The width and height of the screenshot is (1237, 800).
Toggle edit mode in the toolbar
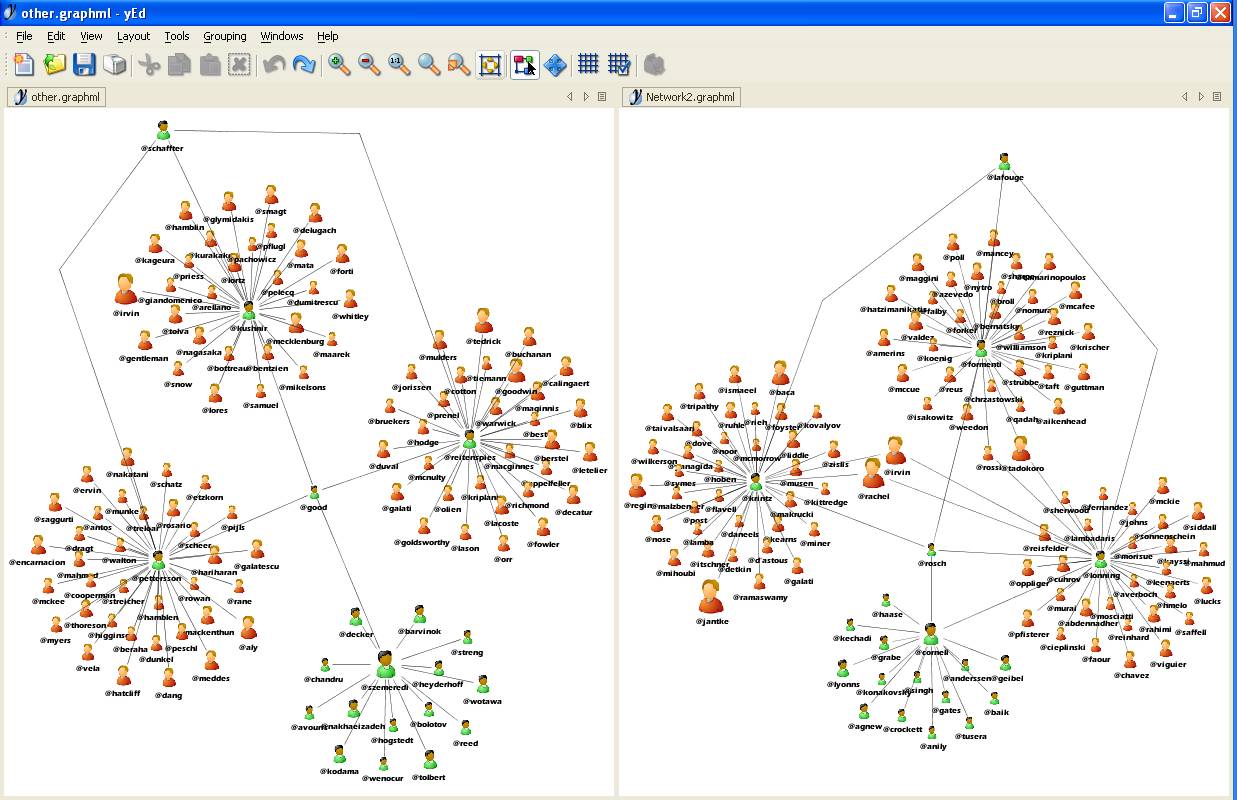pos(524,65)
